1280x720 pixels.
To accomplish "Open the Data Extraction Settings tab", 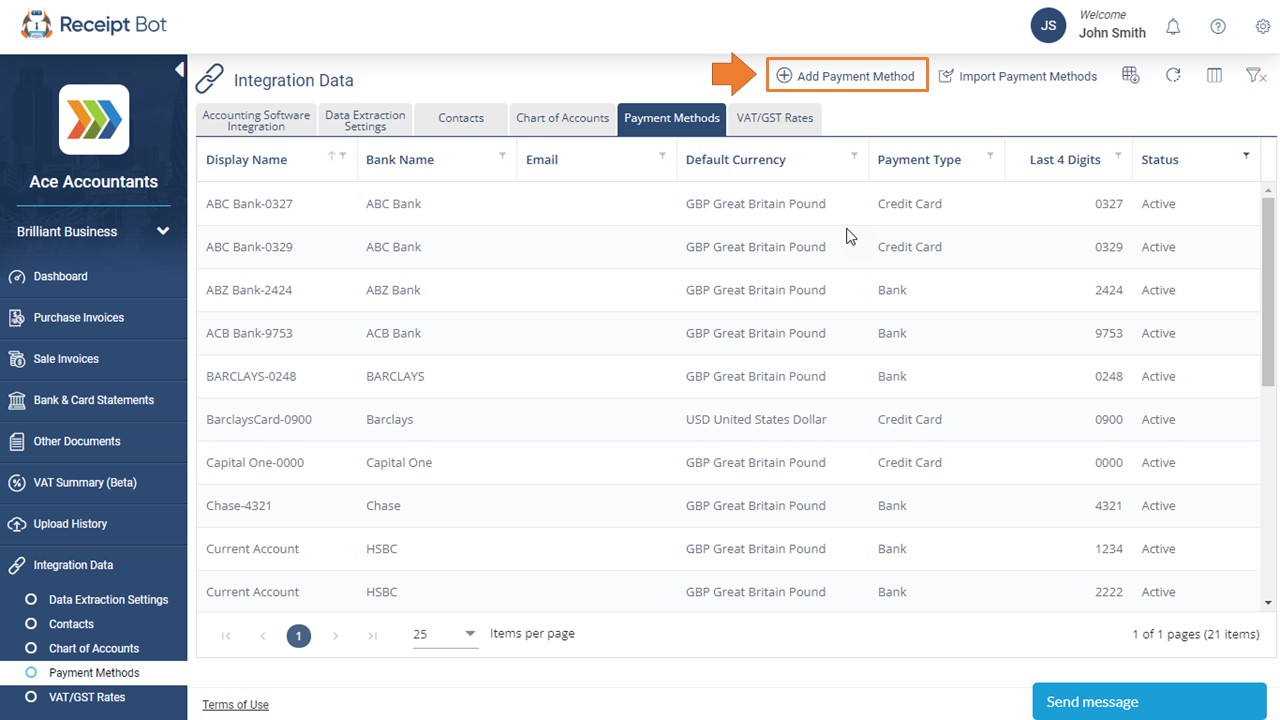I will [365, 120].
